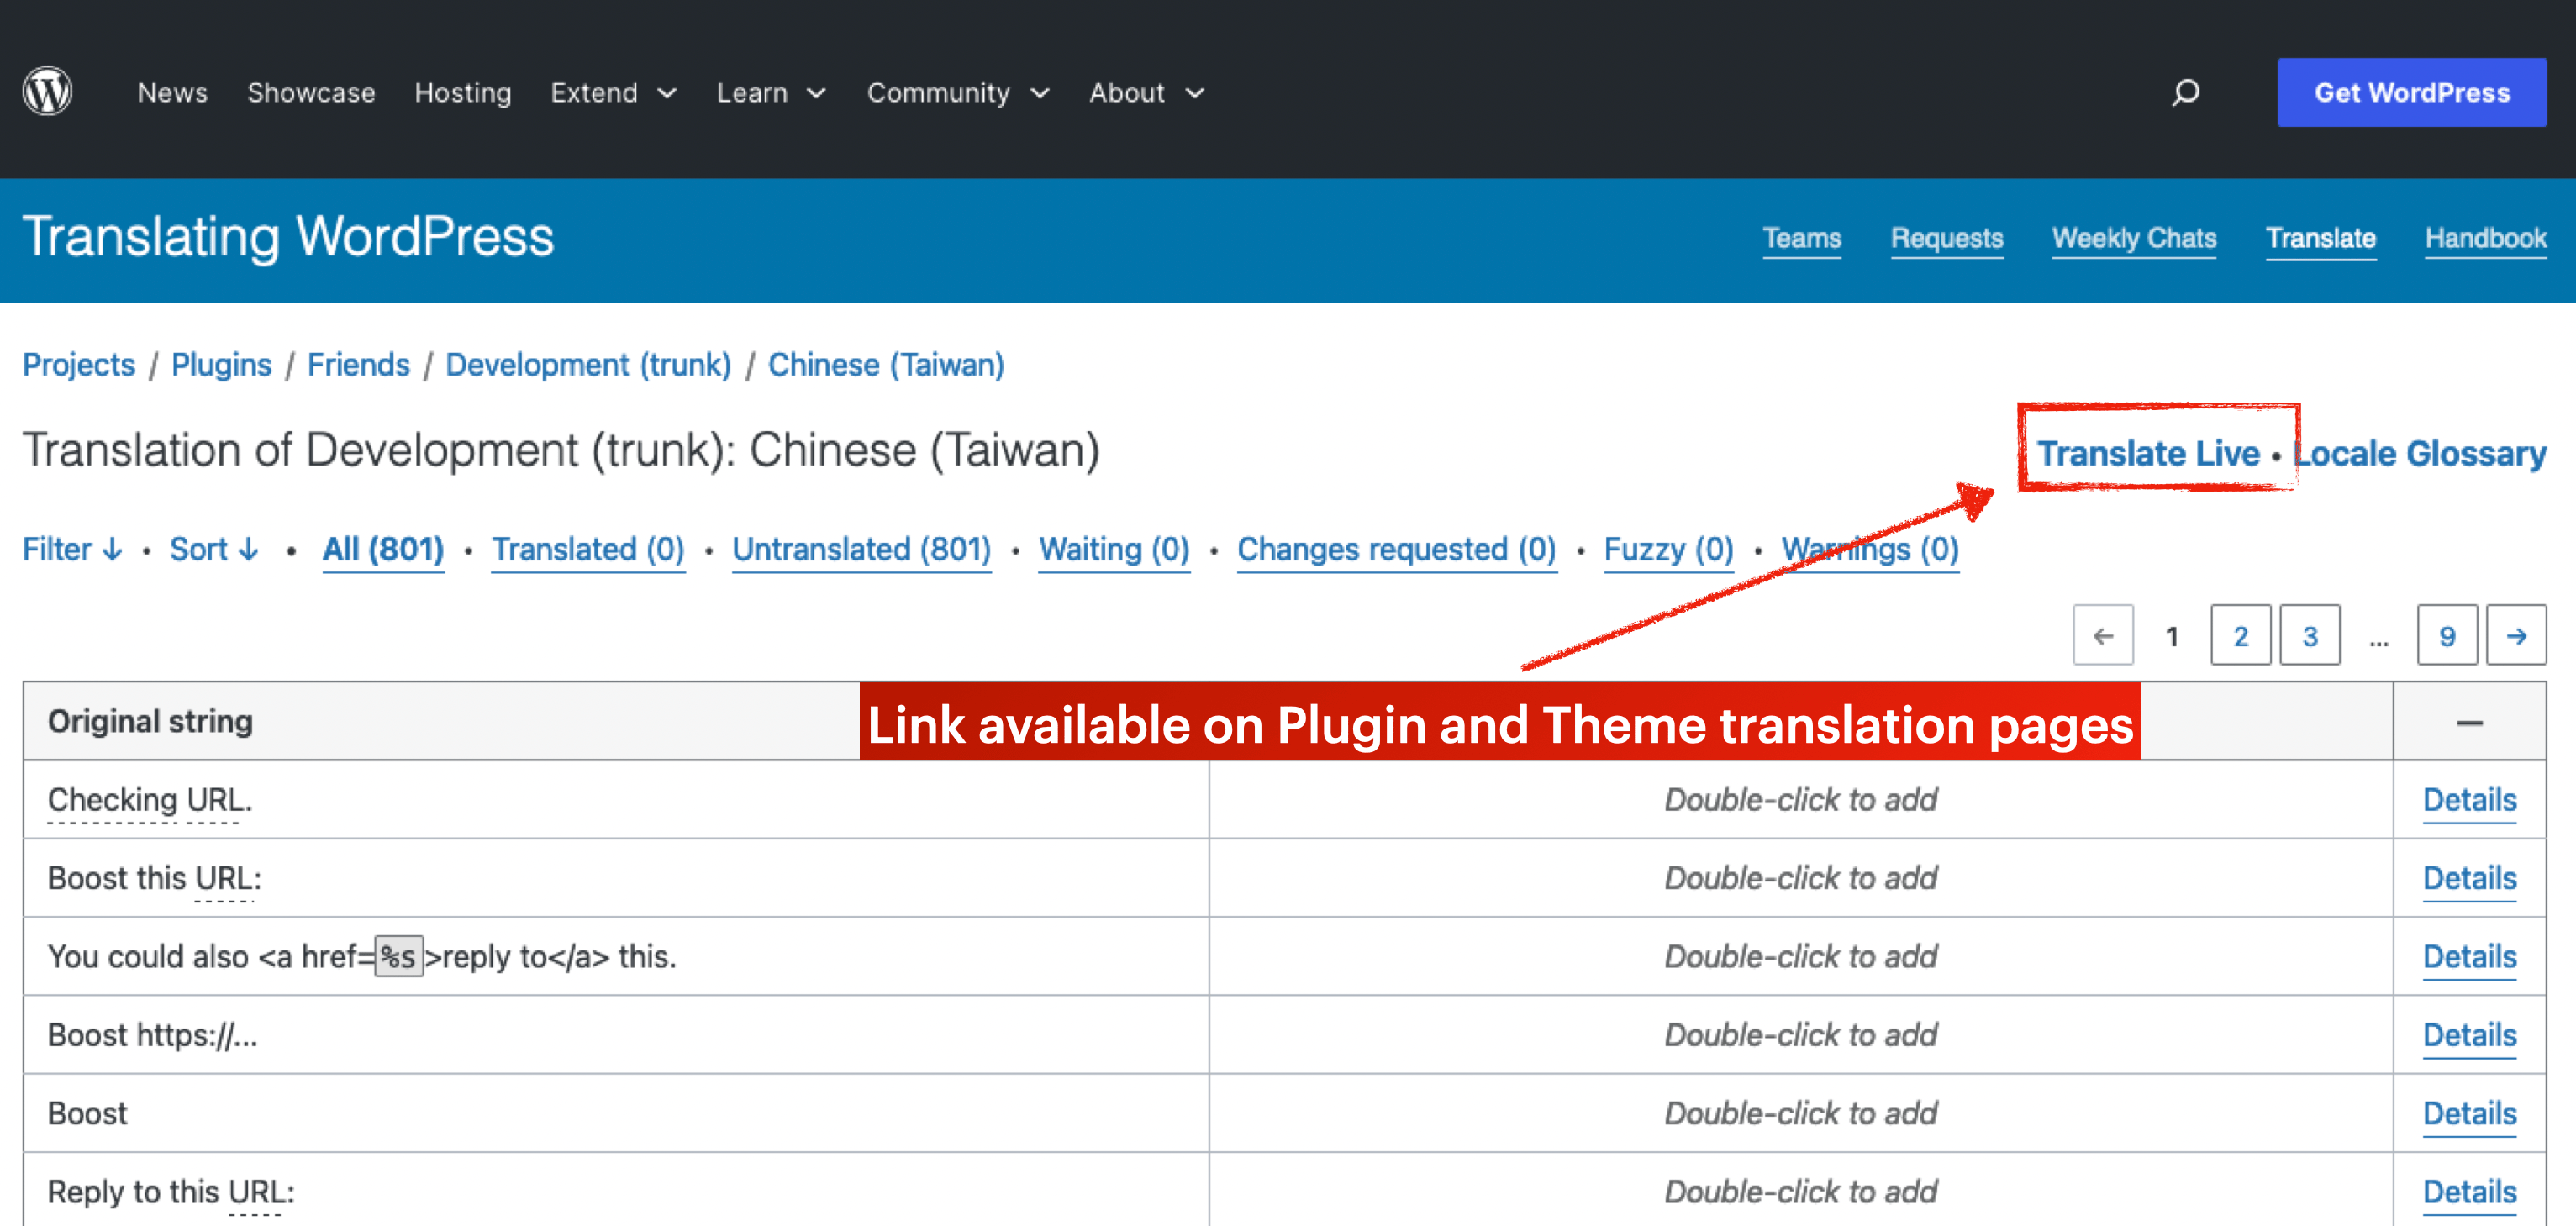The height and width of the screenshot is (1226, 2576).
Task: Open the Teams navigation link
Action: click(x=1801, y=239)
